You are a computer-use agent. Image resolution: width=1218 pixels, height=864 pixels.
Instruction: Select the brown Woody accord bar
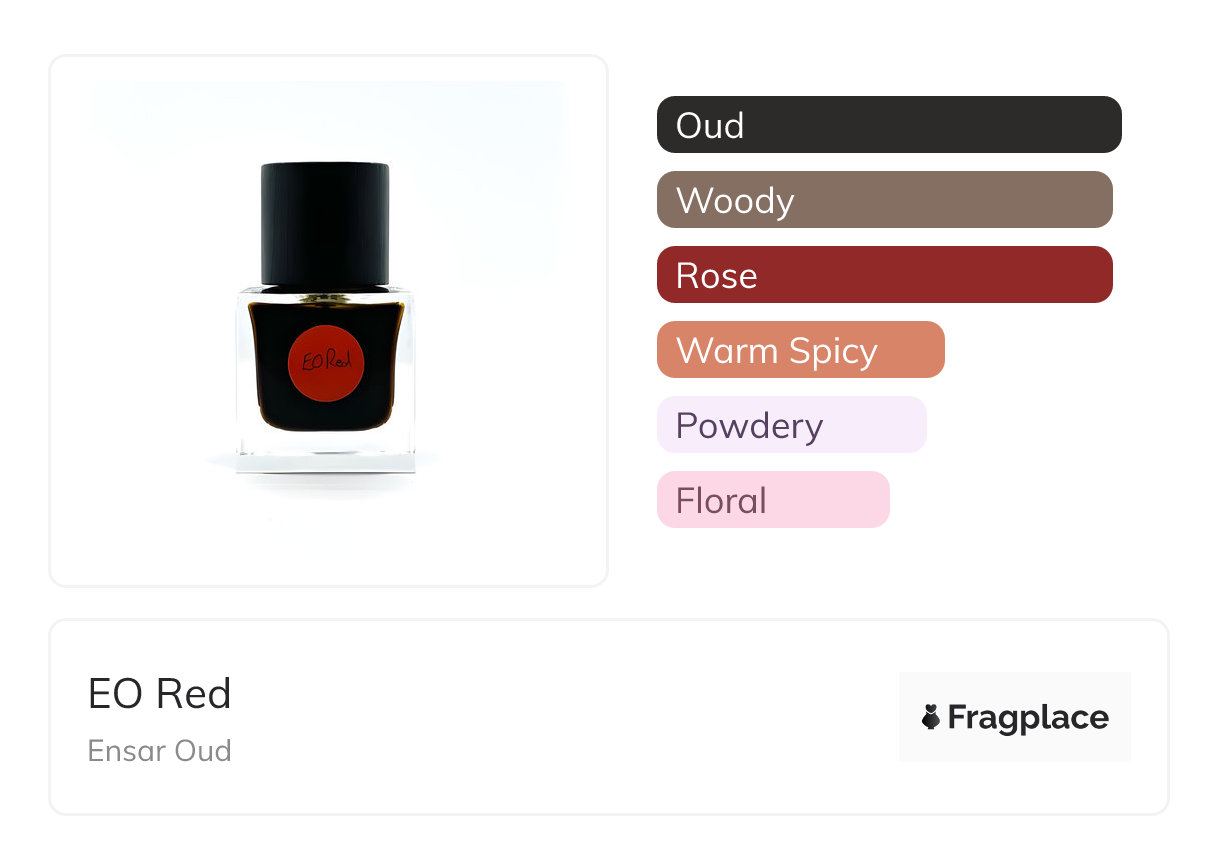884,200
